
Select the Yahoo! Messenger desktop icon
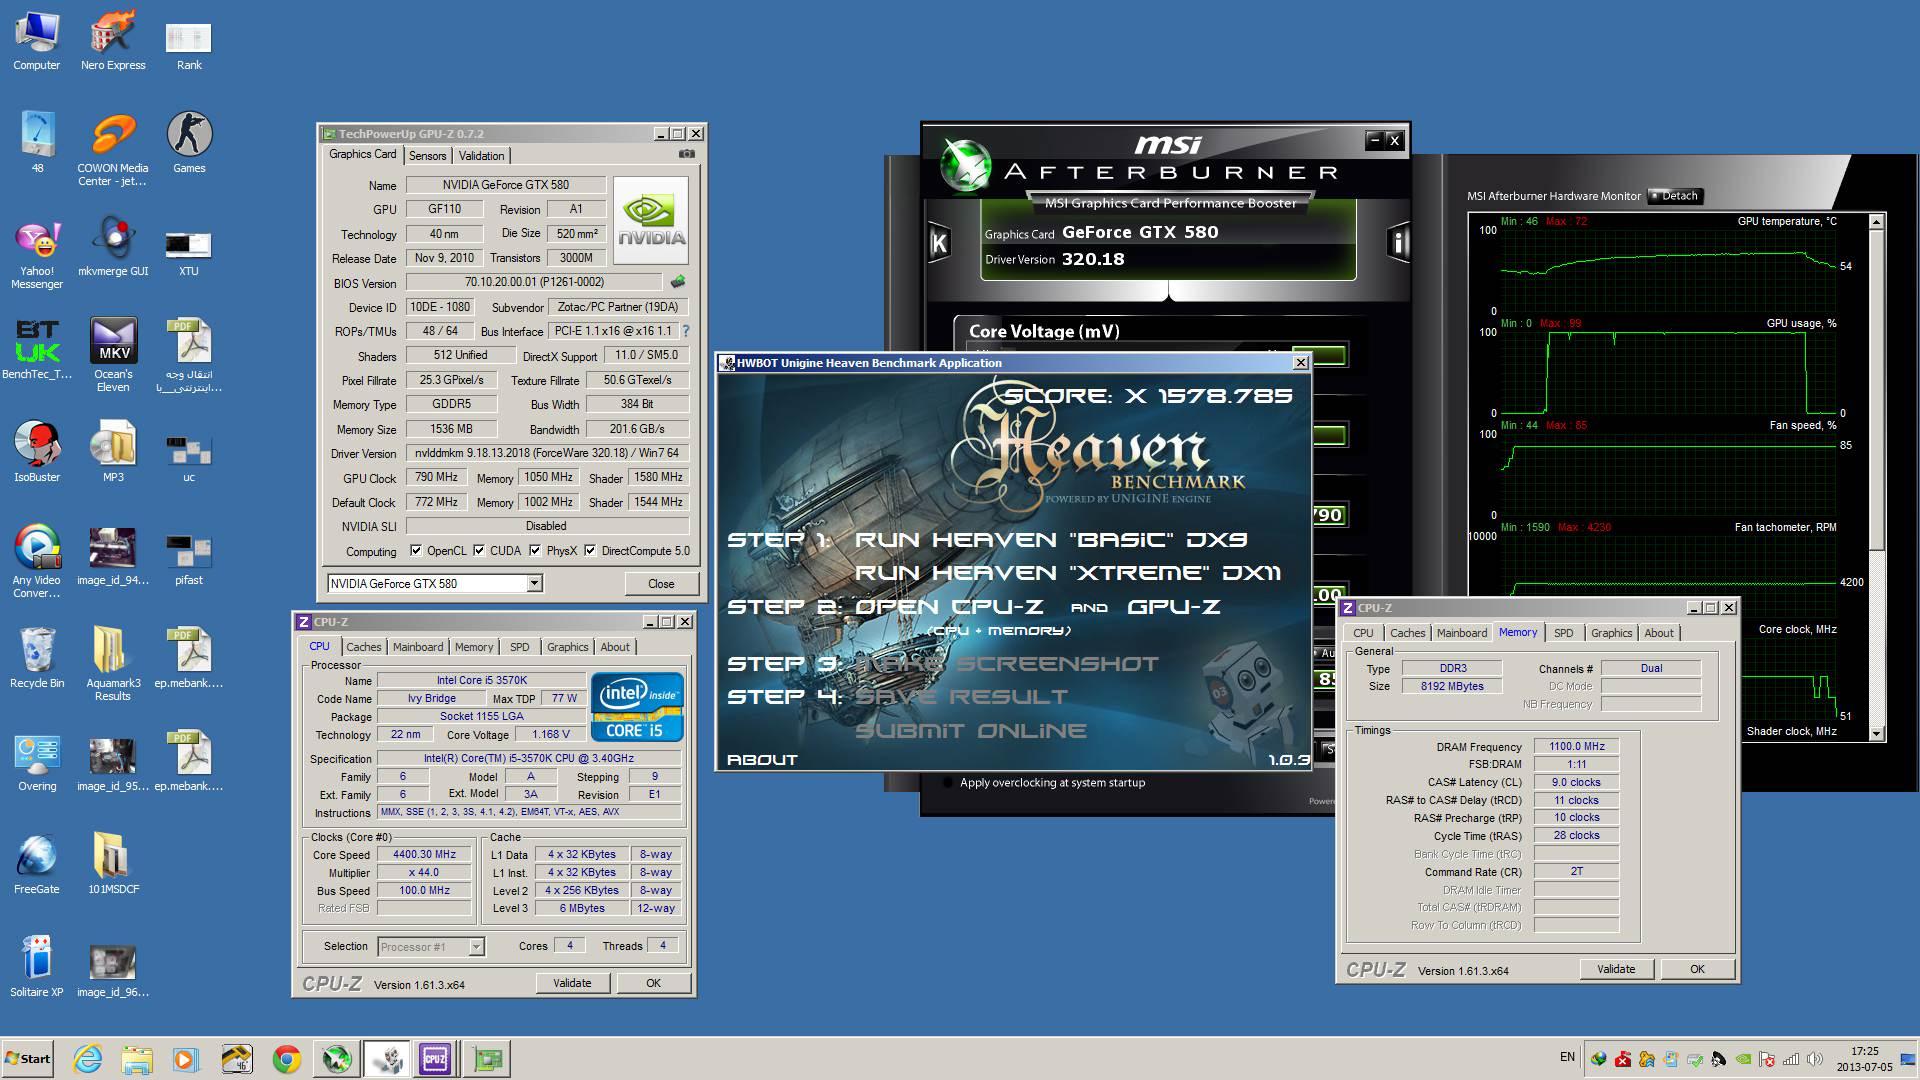[x=37, y=255]
